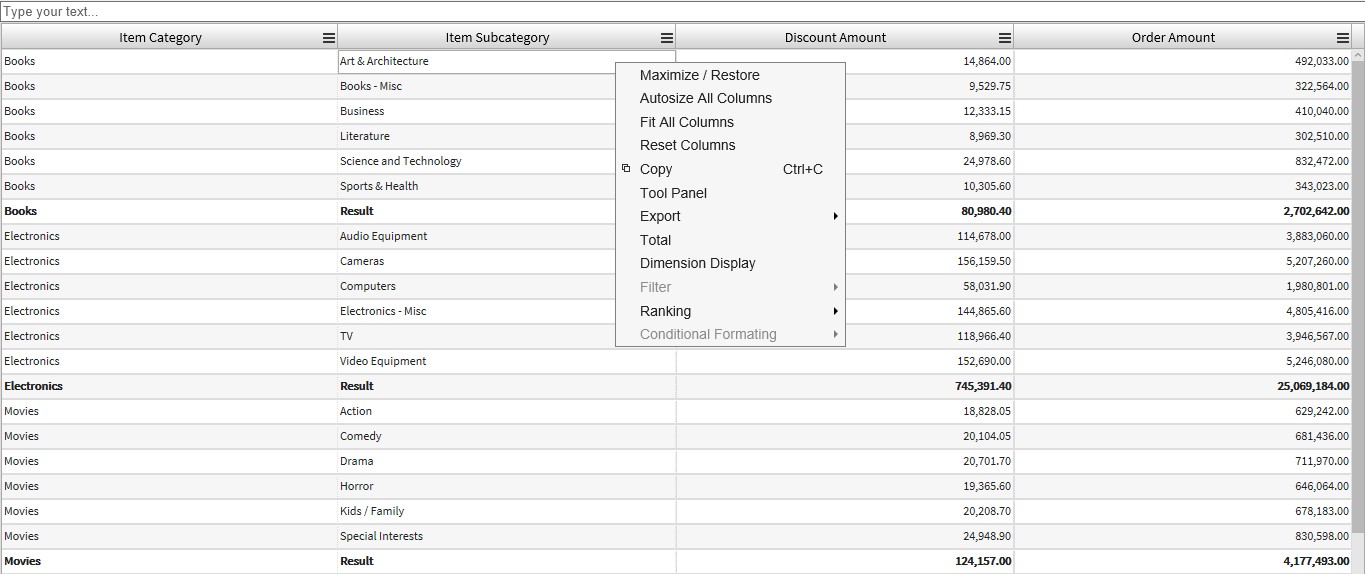Select Maximize / Restore from context menu
The image size is (1365, 574).
pos(699,75)
